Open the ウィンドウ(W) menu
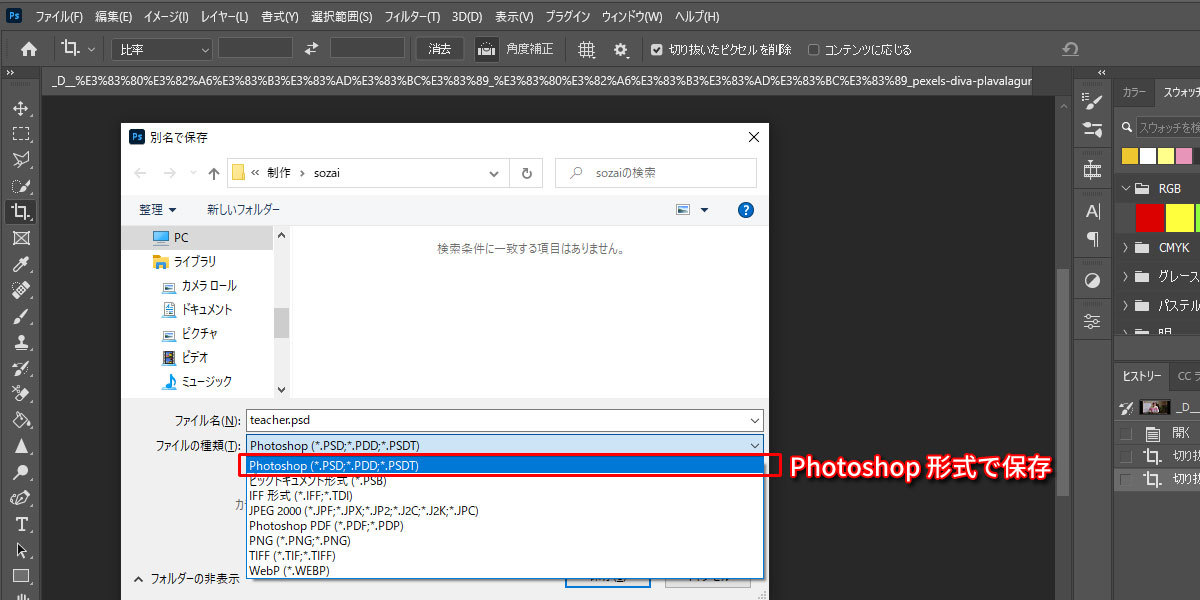The width and height of the screenshot is (1200, 600). [632, 17]
